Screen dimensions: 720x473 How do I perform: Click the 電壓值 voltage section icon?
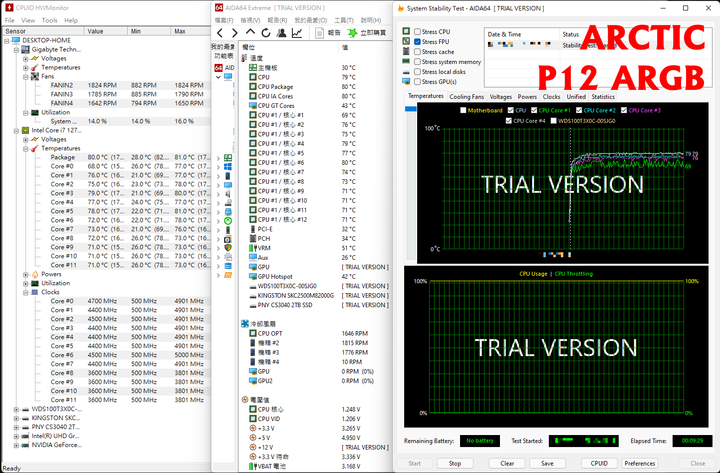click(x=245, y=400)
